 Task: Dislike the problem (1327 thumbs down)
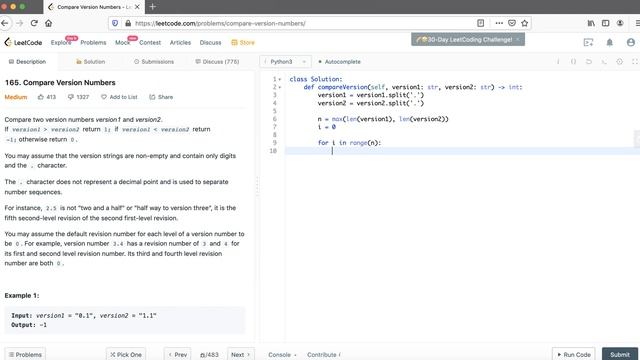pos(78,97)
